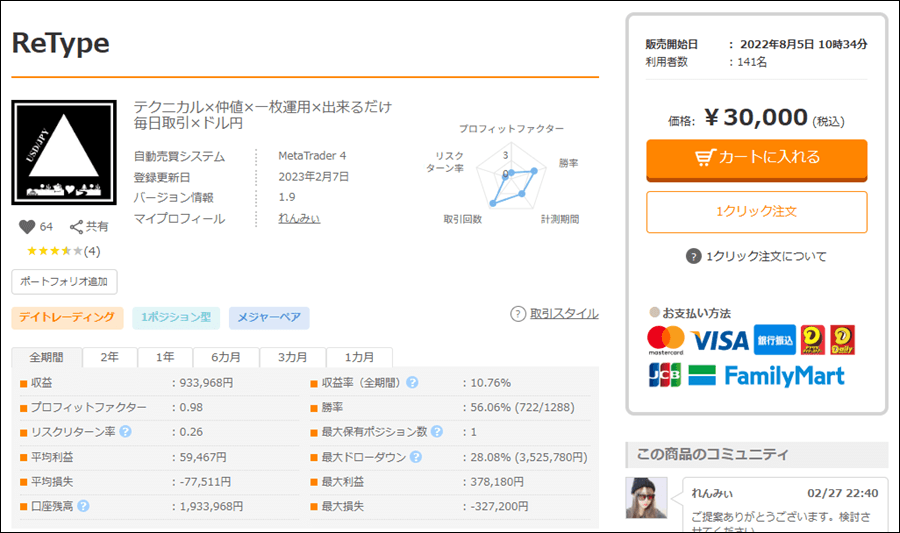
Task: Switch to the 1カ月 tab
Action: click(361, 357)
